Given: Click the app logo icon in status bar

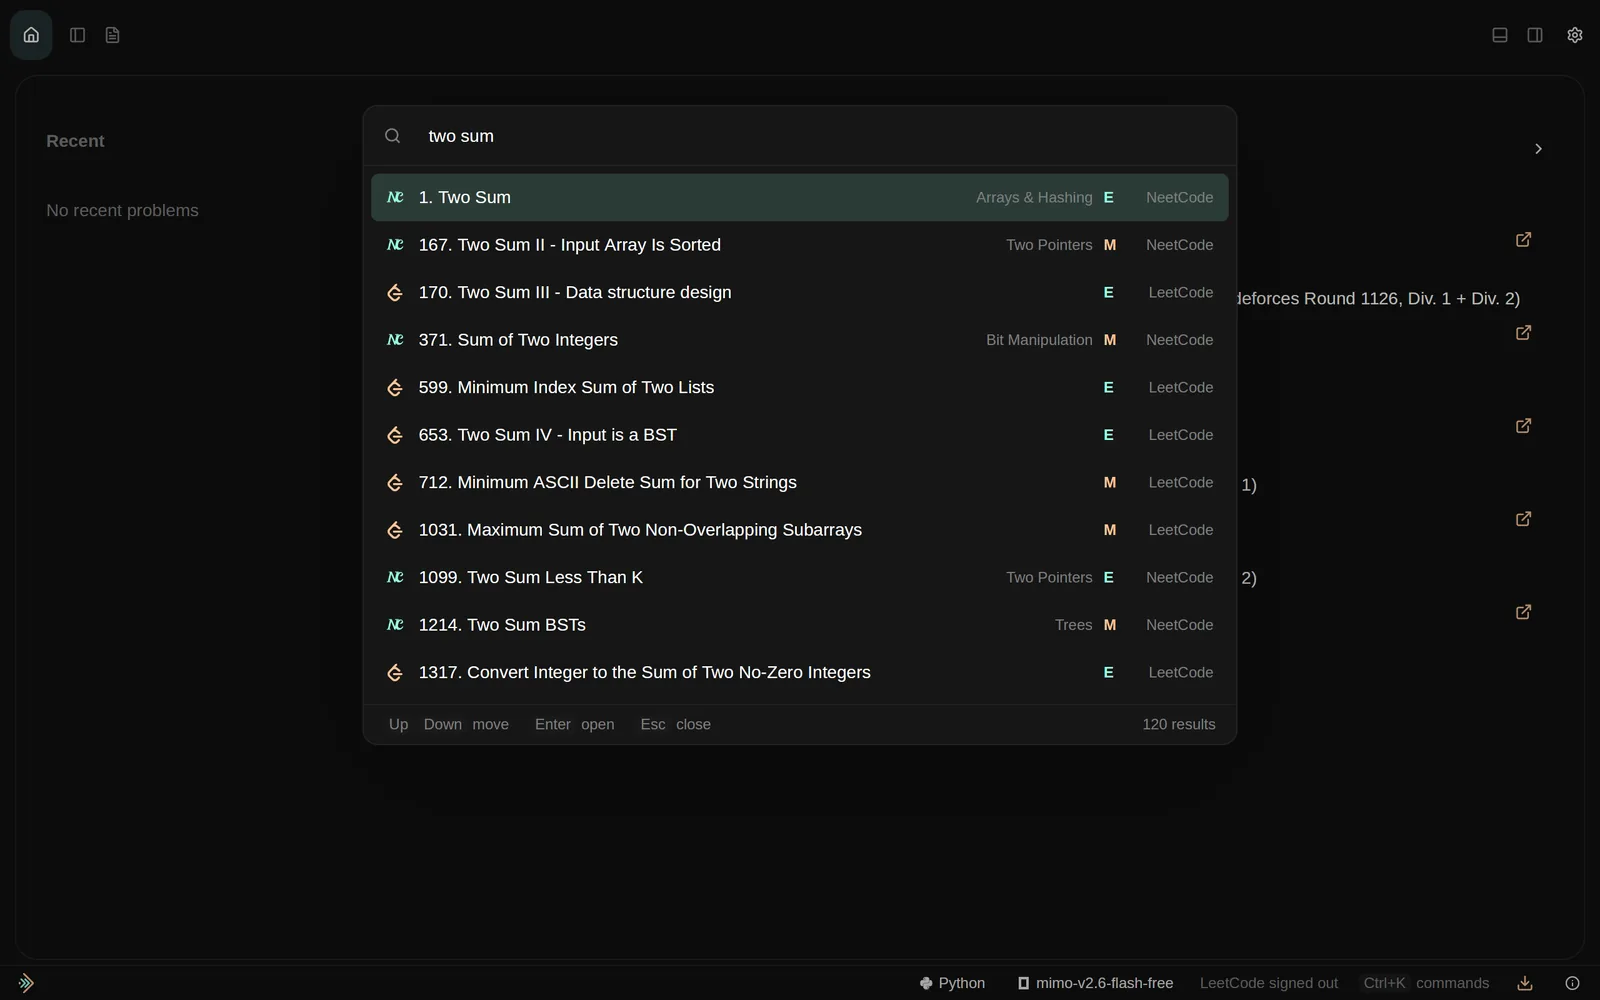Looking at the screenshot, I should point(26,983).
